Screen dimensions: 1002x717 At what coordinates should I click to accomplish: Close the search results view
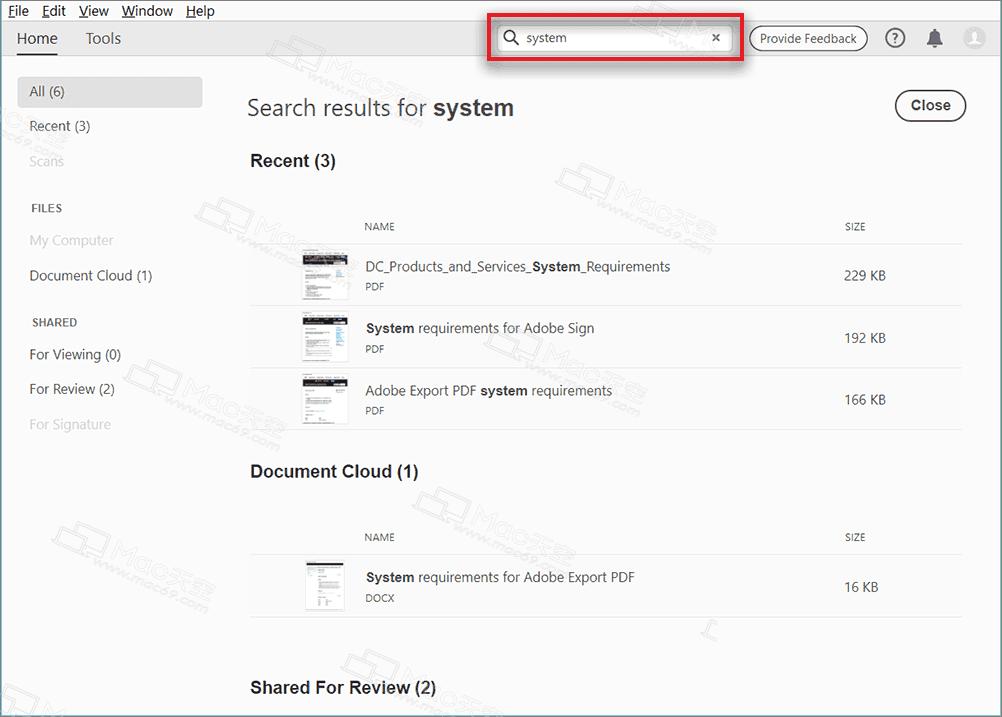(929, 105)
